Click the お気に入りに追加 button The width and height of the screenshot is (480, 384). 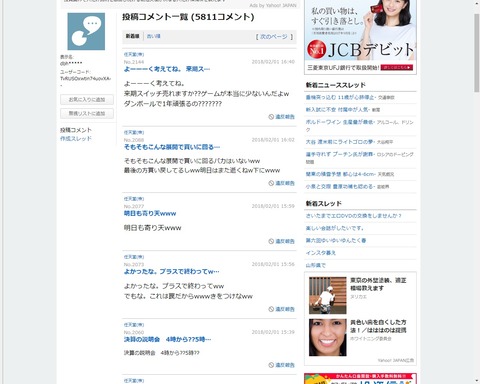[x=87, y=99]
